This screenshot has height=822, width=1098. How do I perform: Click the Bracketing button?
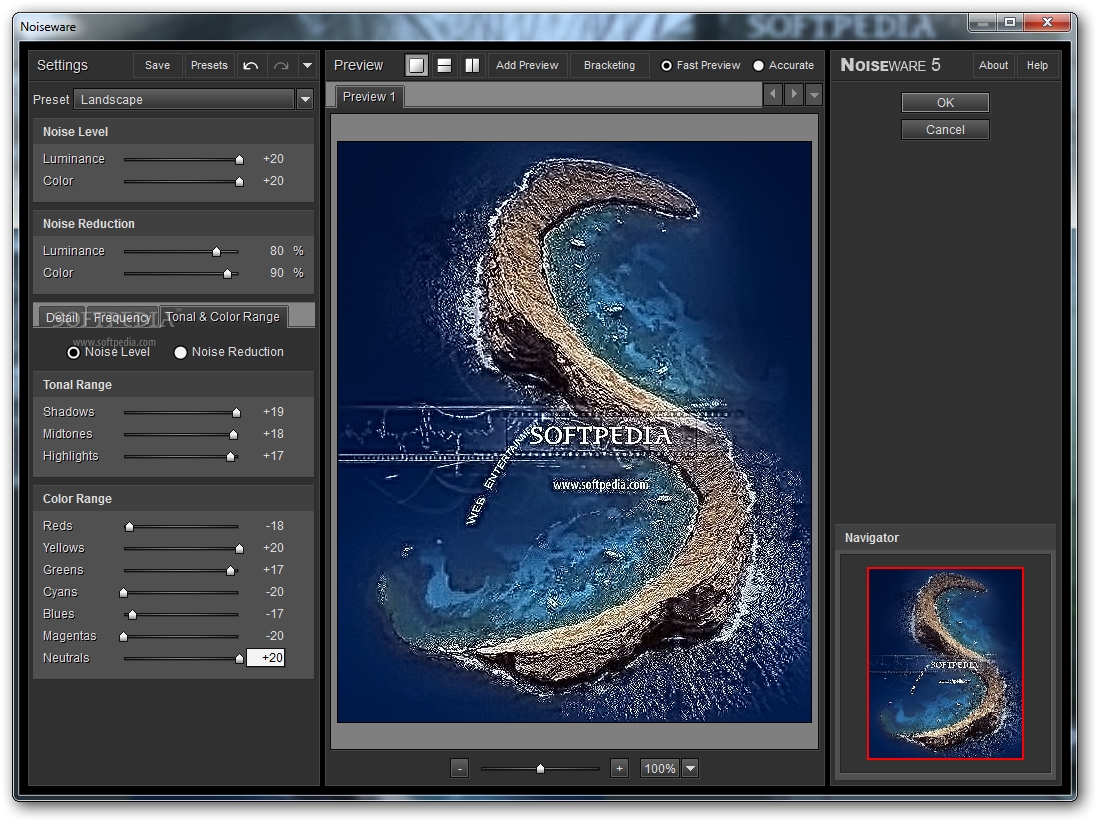pyautogui.click(x=609, y=65)
